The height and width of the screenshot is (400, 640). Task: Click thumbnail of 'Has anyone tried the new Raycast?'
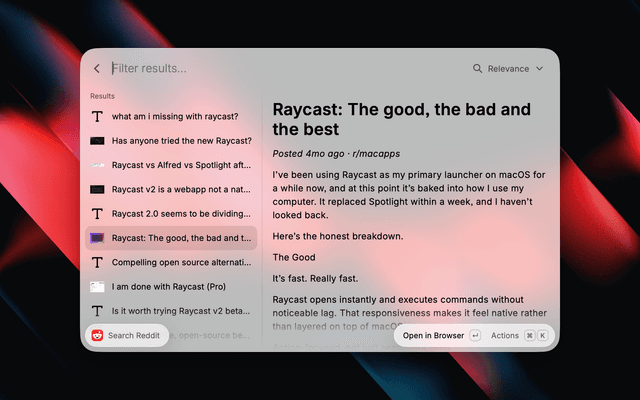tap(97, 141)
